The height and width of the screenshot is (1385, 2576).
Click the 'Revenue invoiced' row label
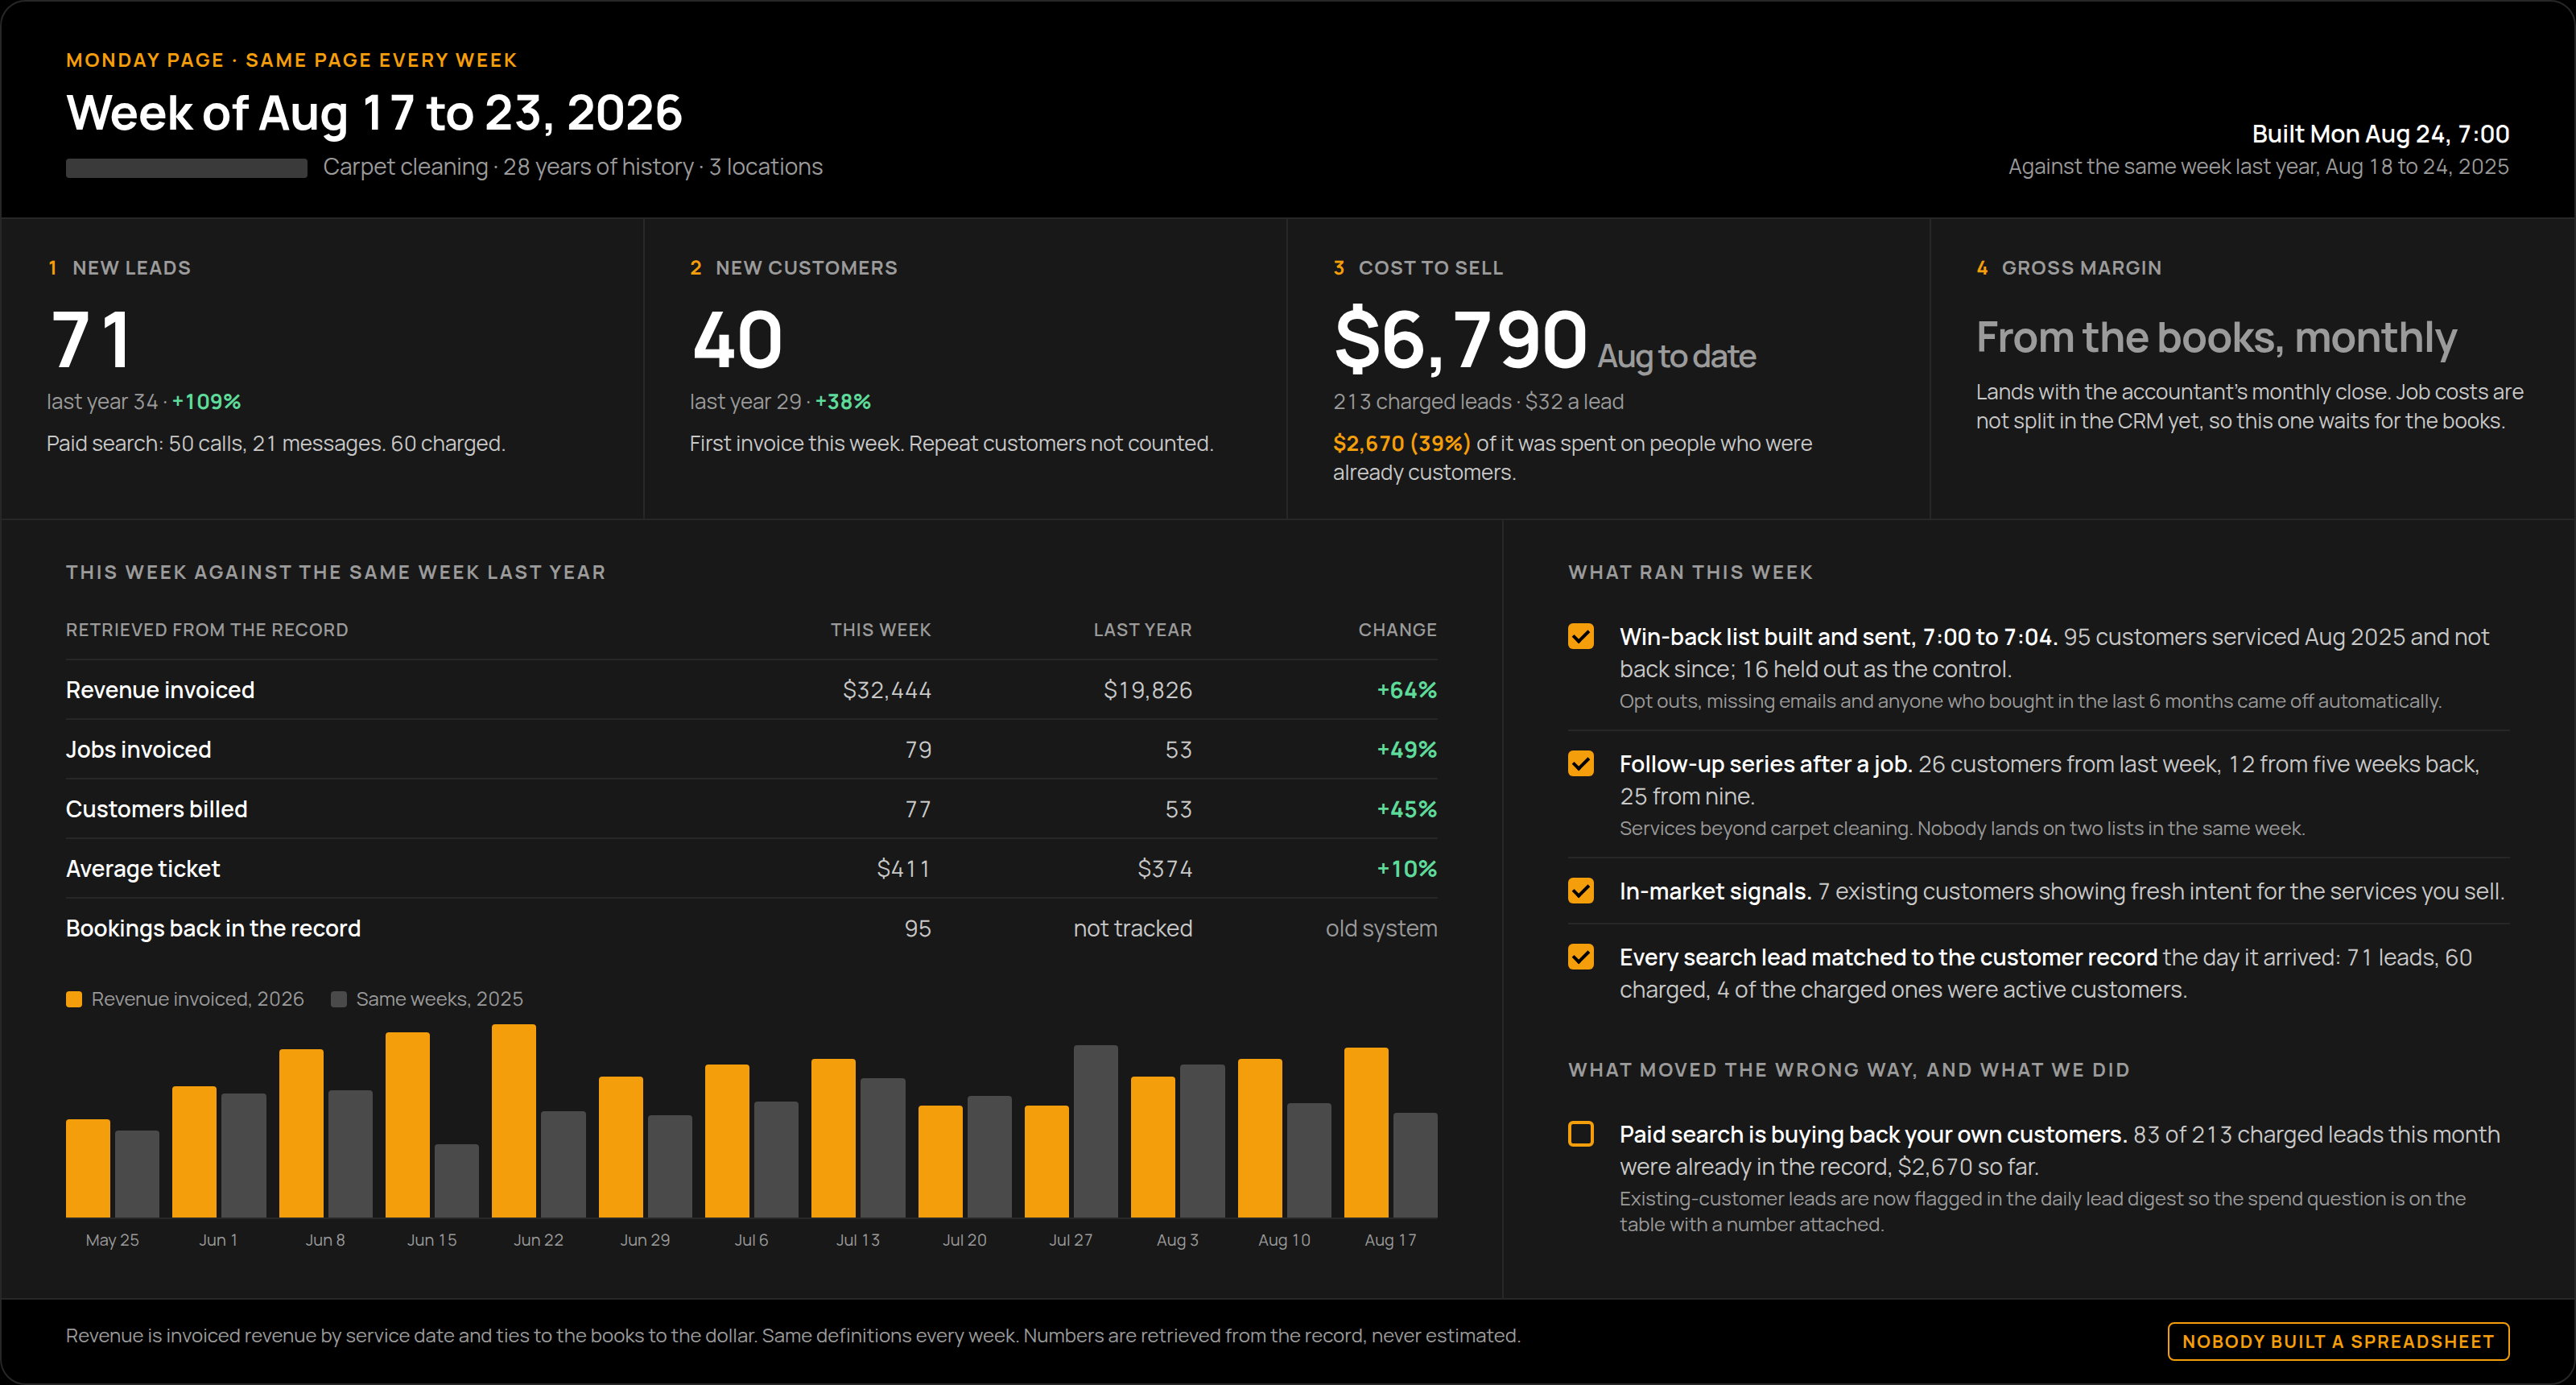pyautogui.click(x=160, y=690)
